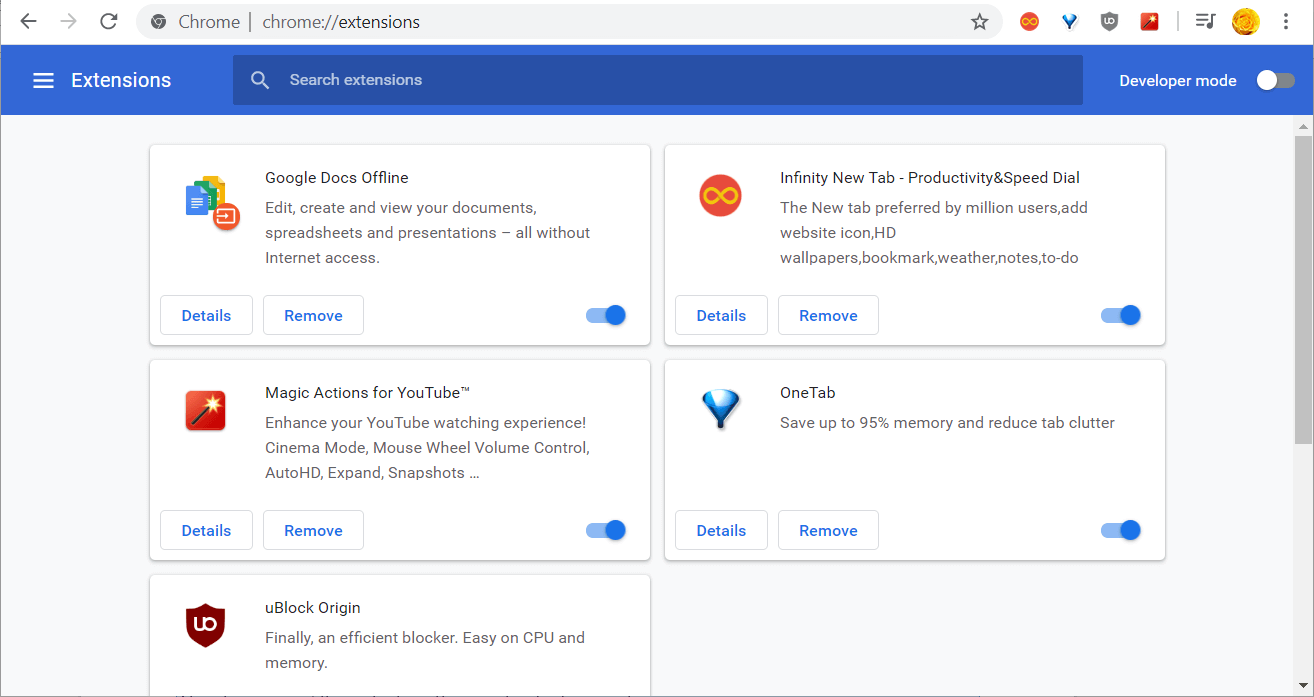Click the OneTab funnel card icon
The image size is (1314, 697).
click(720, 409)
